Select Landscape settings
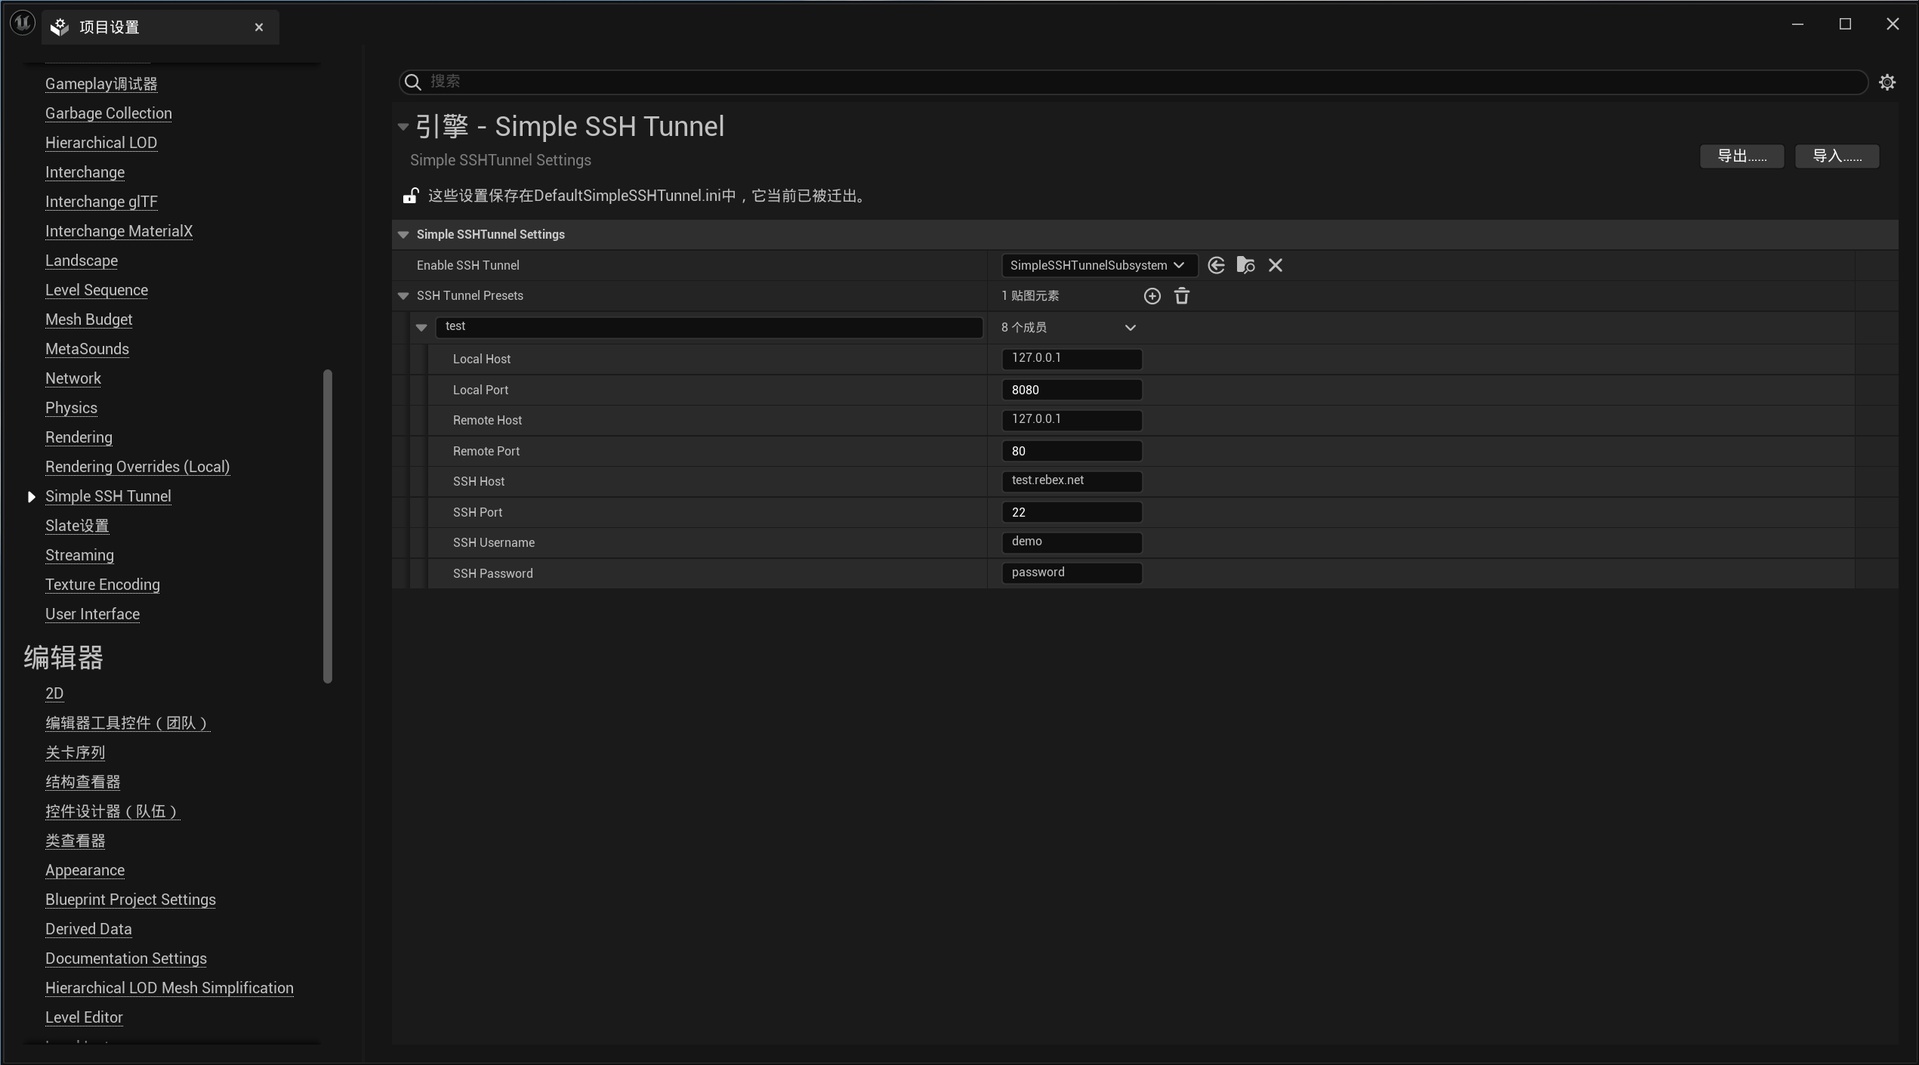The image size is (1919, 1065). pyautogui.click(x=81, y=261)
